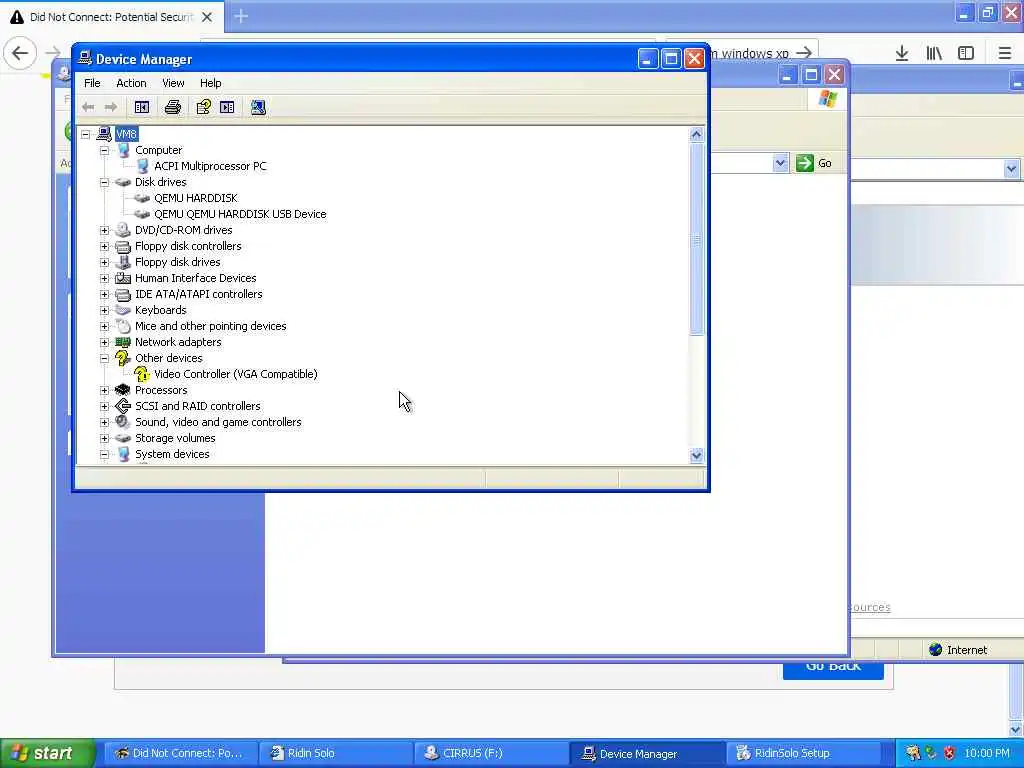The height and width of the screenshot is (768, 1024).
Task: Open the Firefox hamburger menu
Action: (x=1005, y=53)
